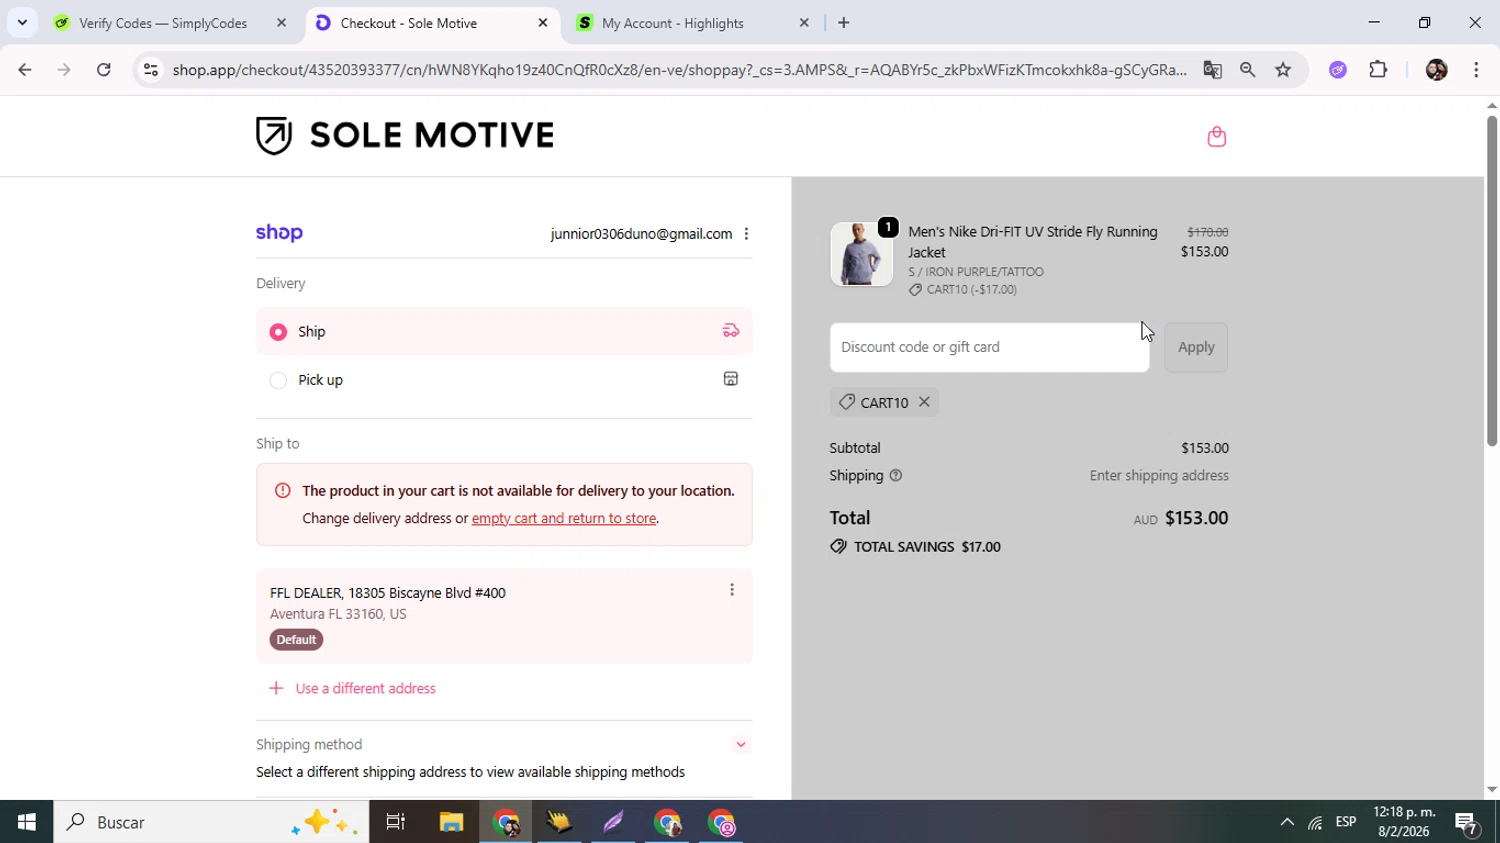Image resolution: width=1500 pixels, height=843 pixels.
Task: Open the shopping bag cart icon
Action: pos(1216,136)
